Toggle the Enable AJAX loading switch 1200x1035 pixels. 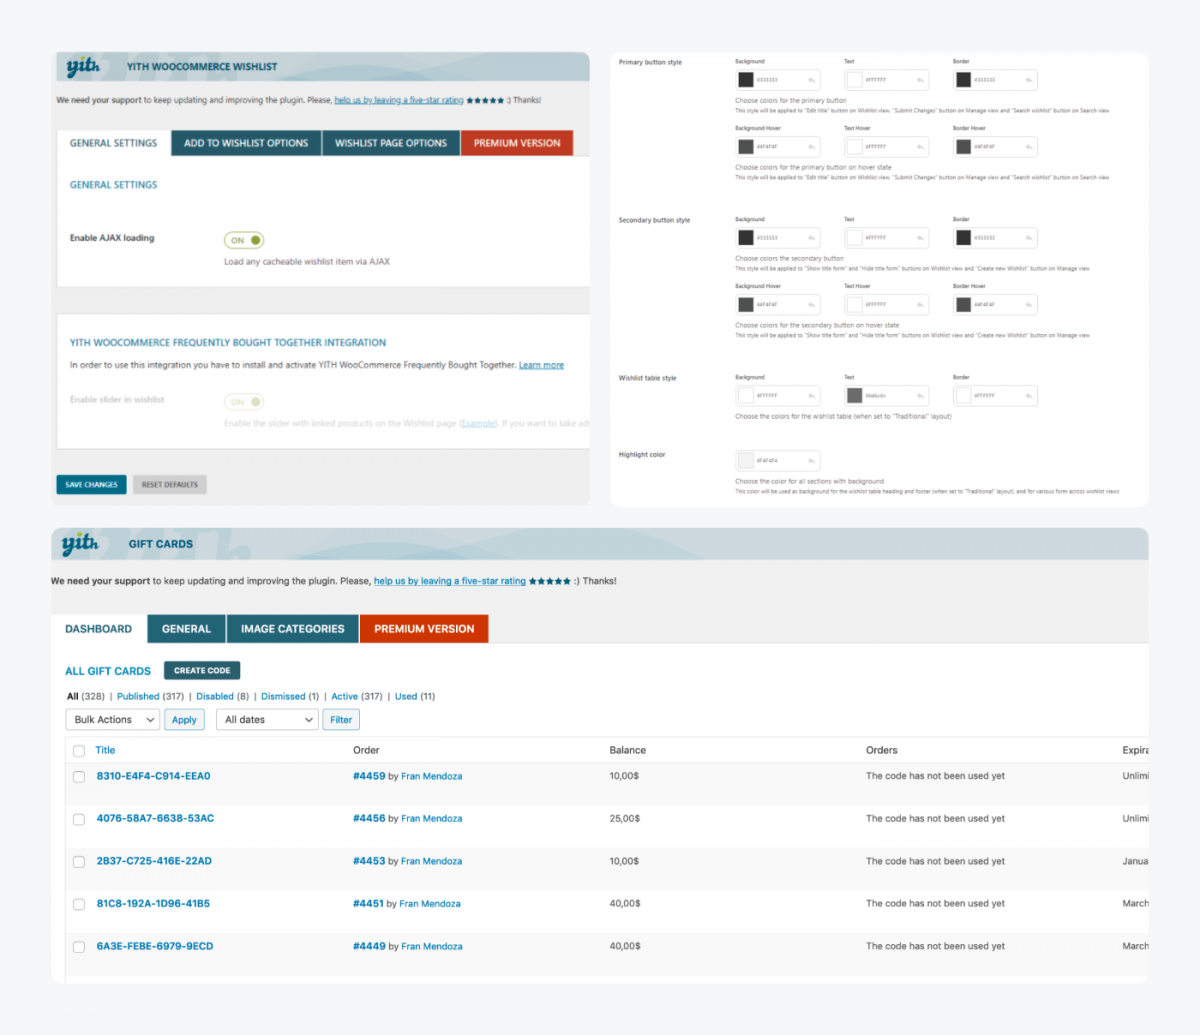click(x=244, y=240)
